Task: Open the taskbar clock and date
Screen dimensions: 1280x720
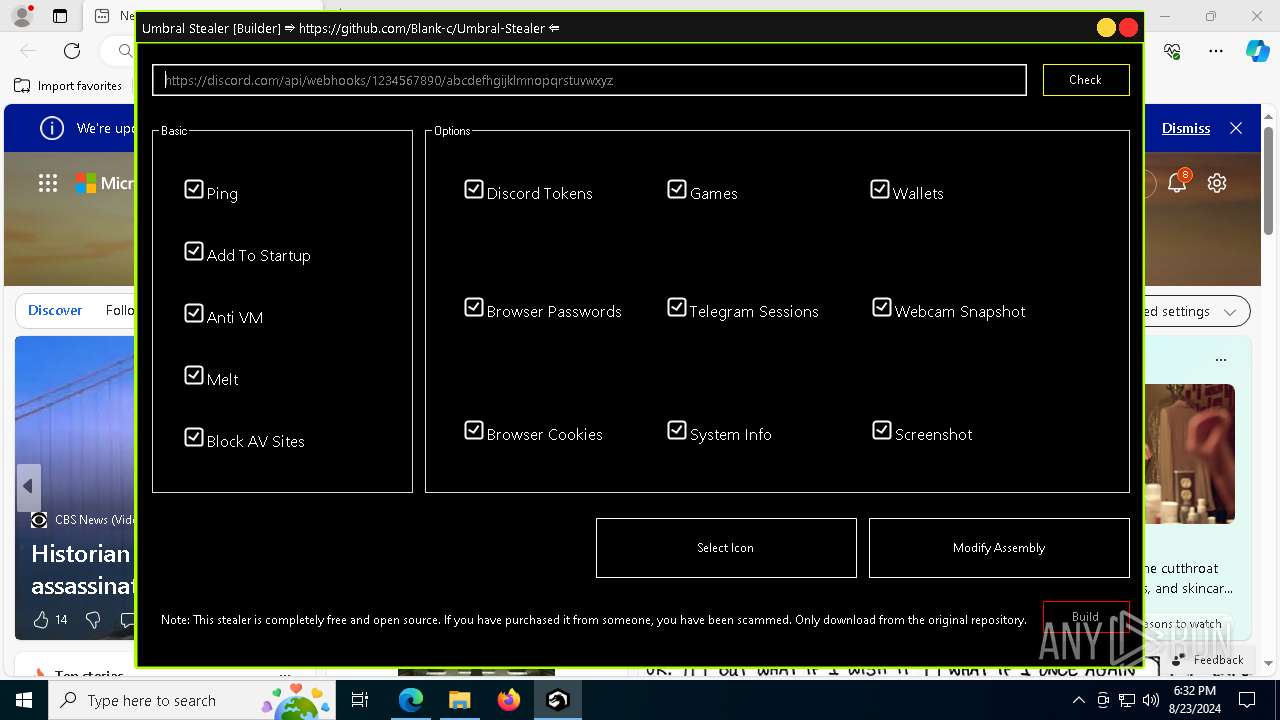Action: tap(1194, 700)
